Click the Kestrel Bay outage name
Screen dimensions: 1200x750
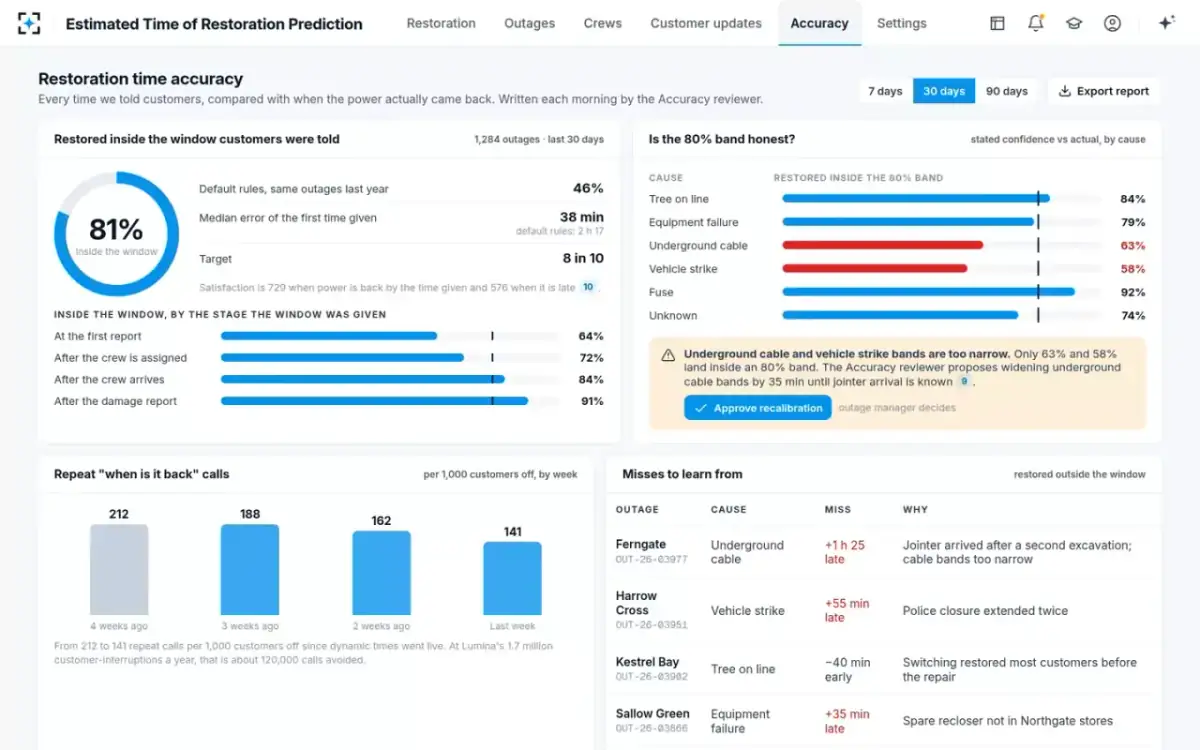648,662
